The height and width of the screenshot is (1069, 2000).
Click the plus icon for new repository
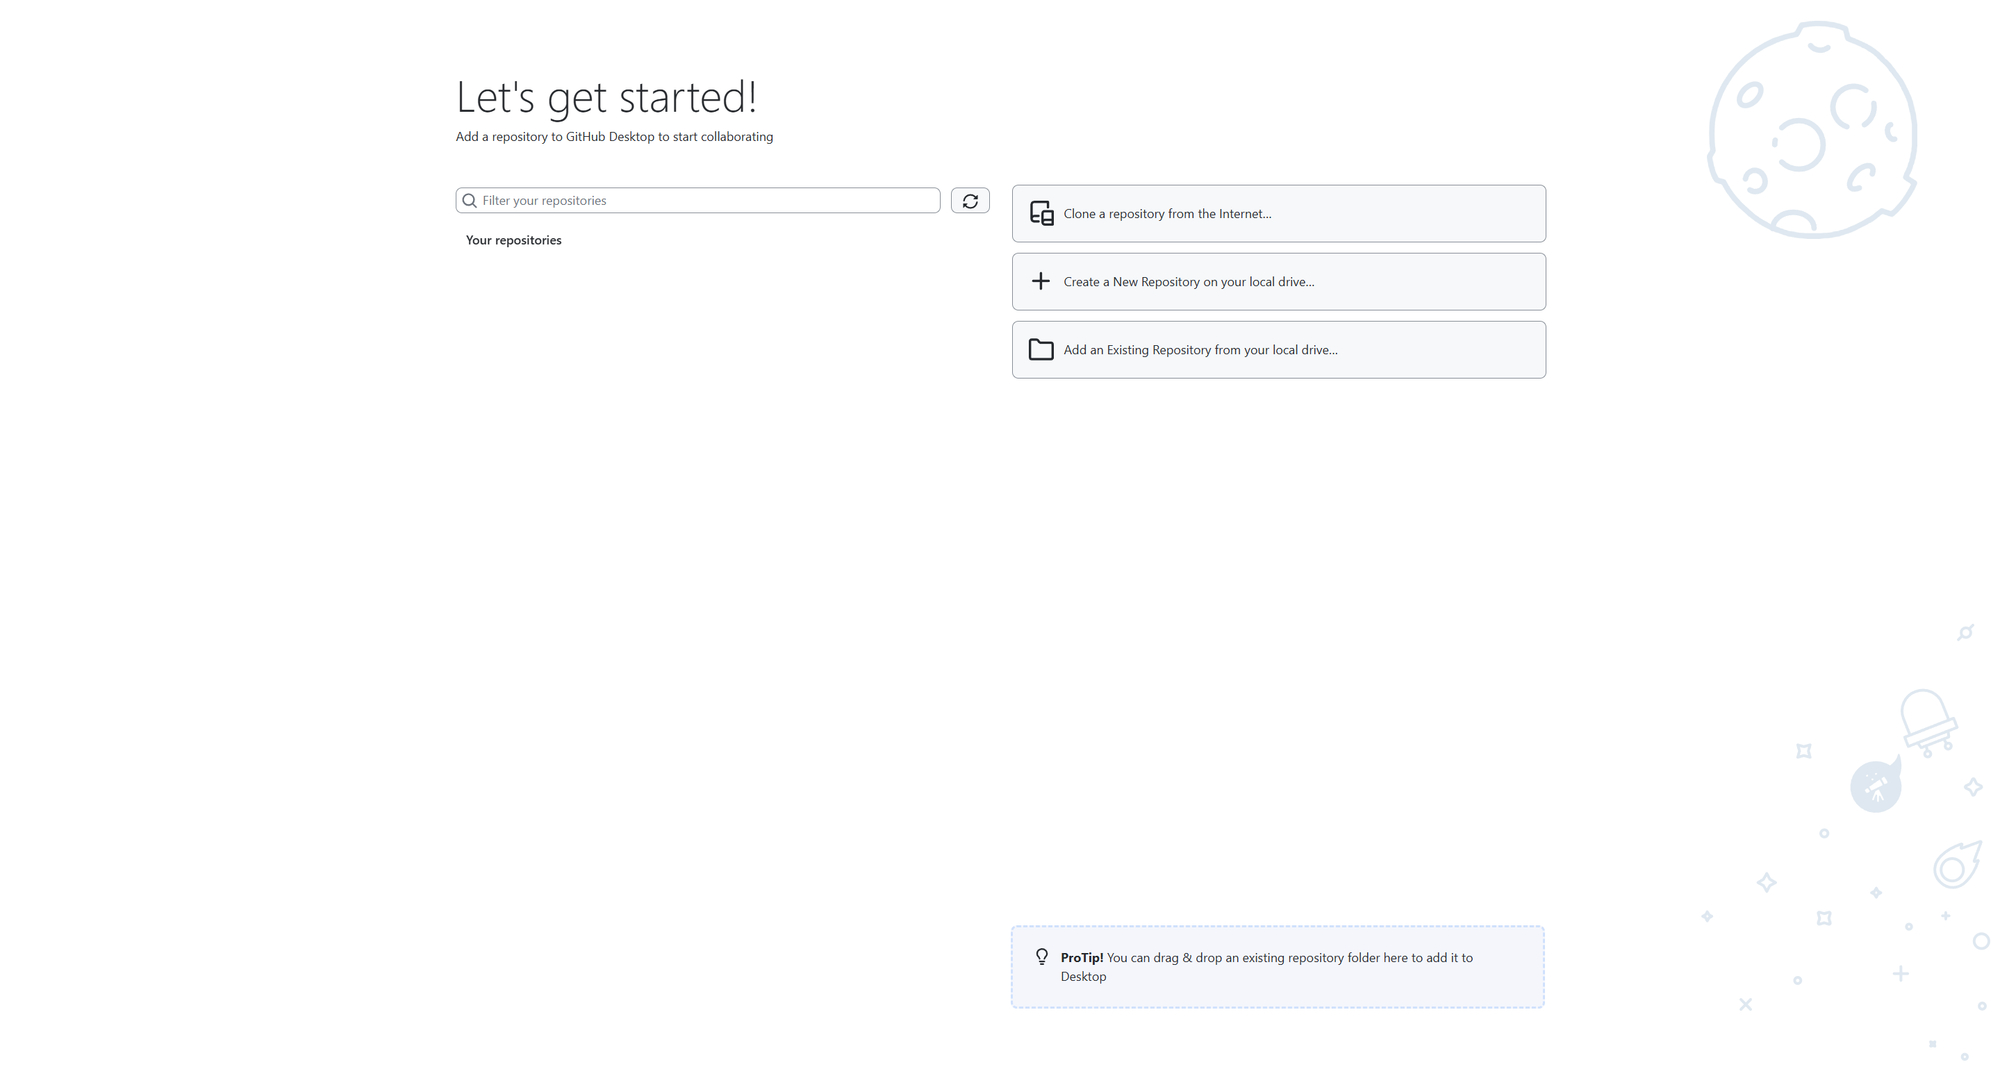tap(1041, 281)
